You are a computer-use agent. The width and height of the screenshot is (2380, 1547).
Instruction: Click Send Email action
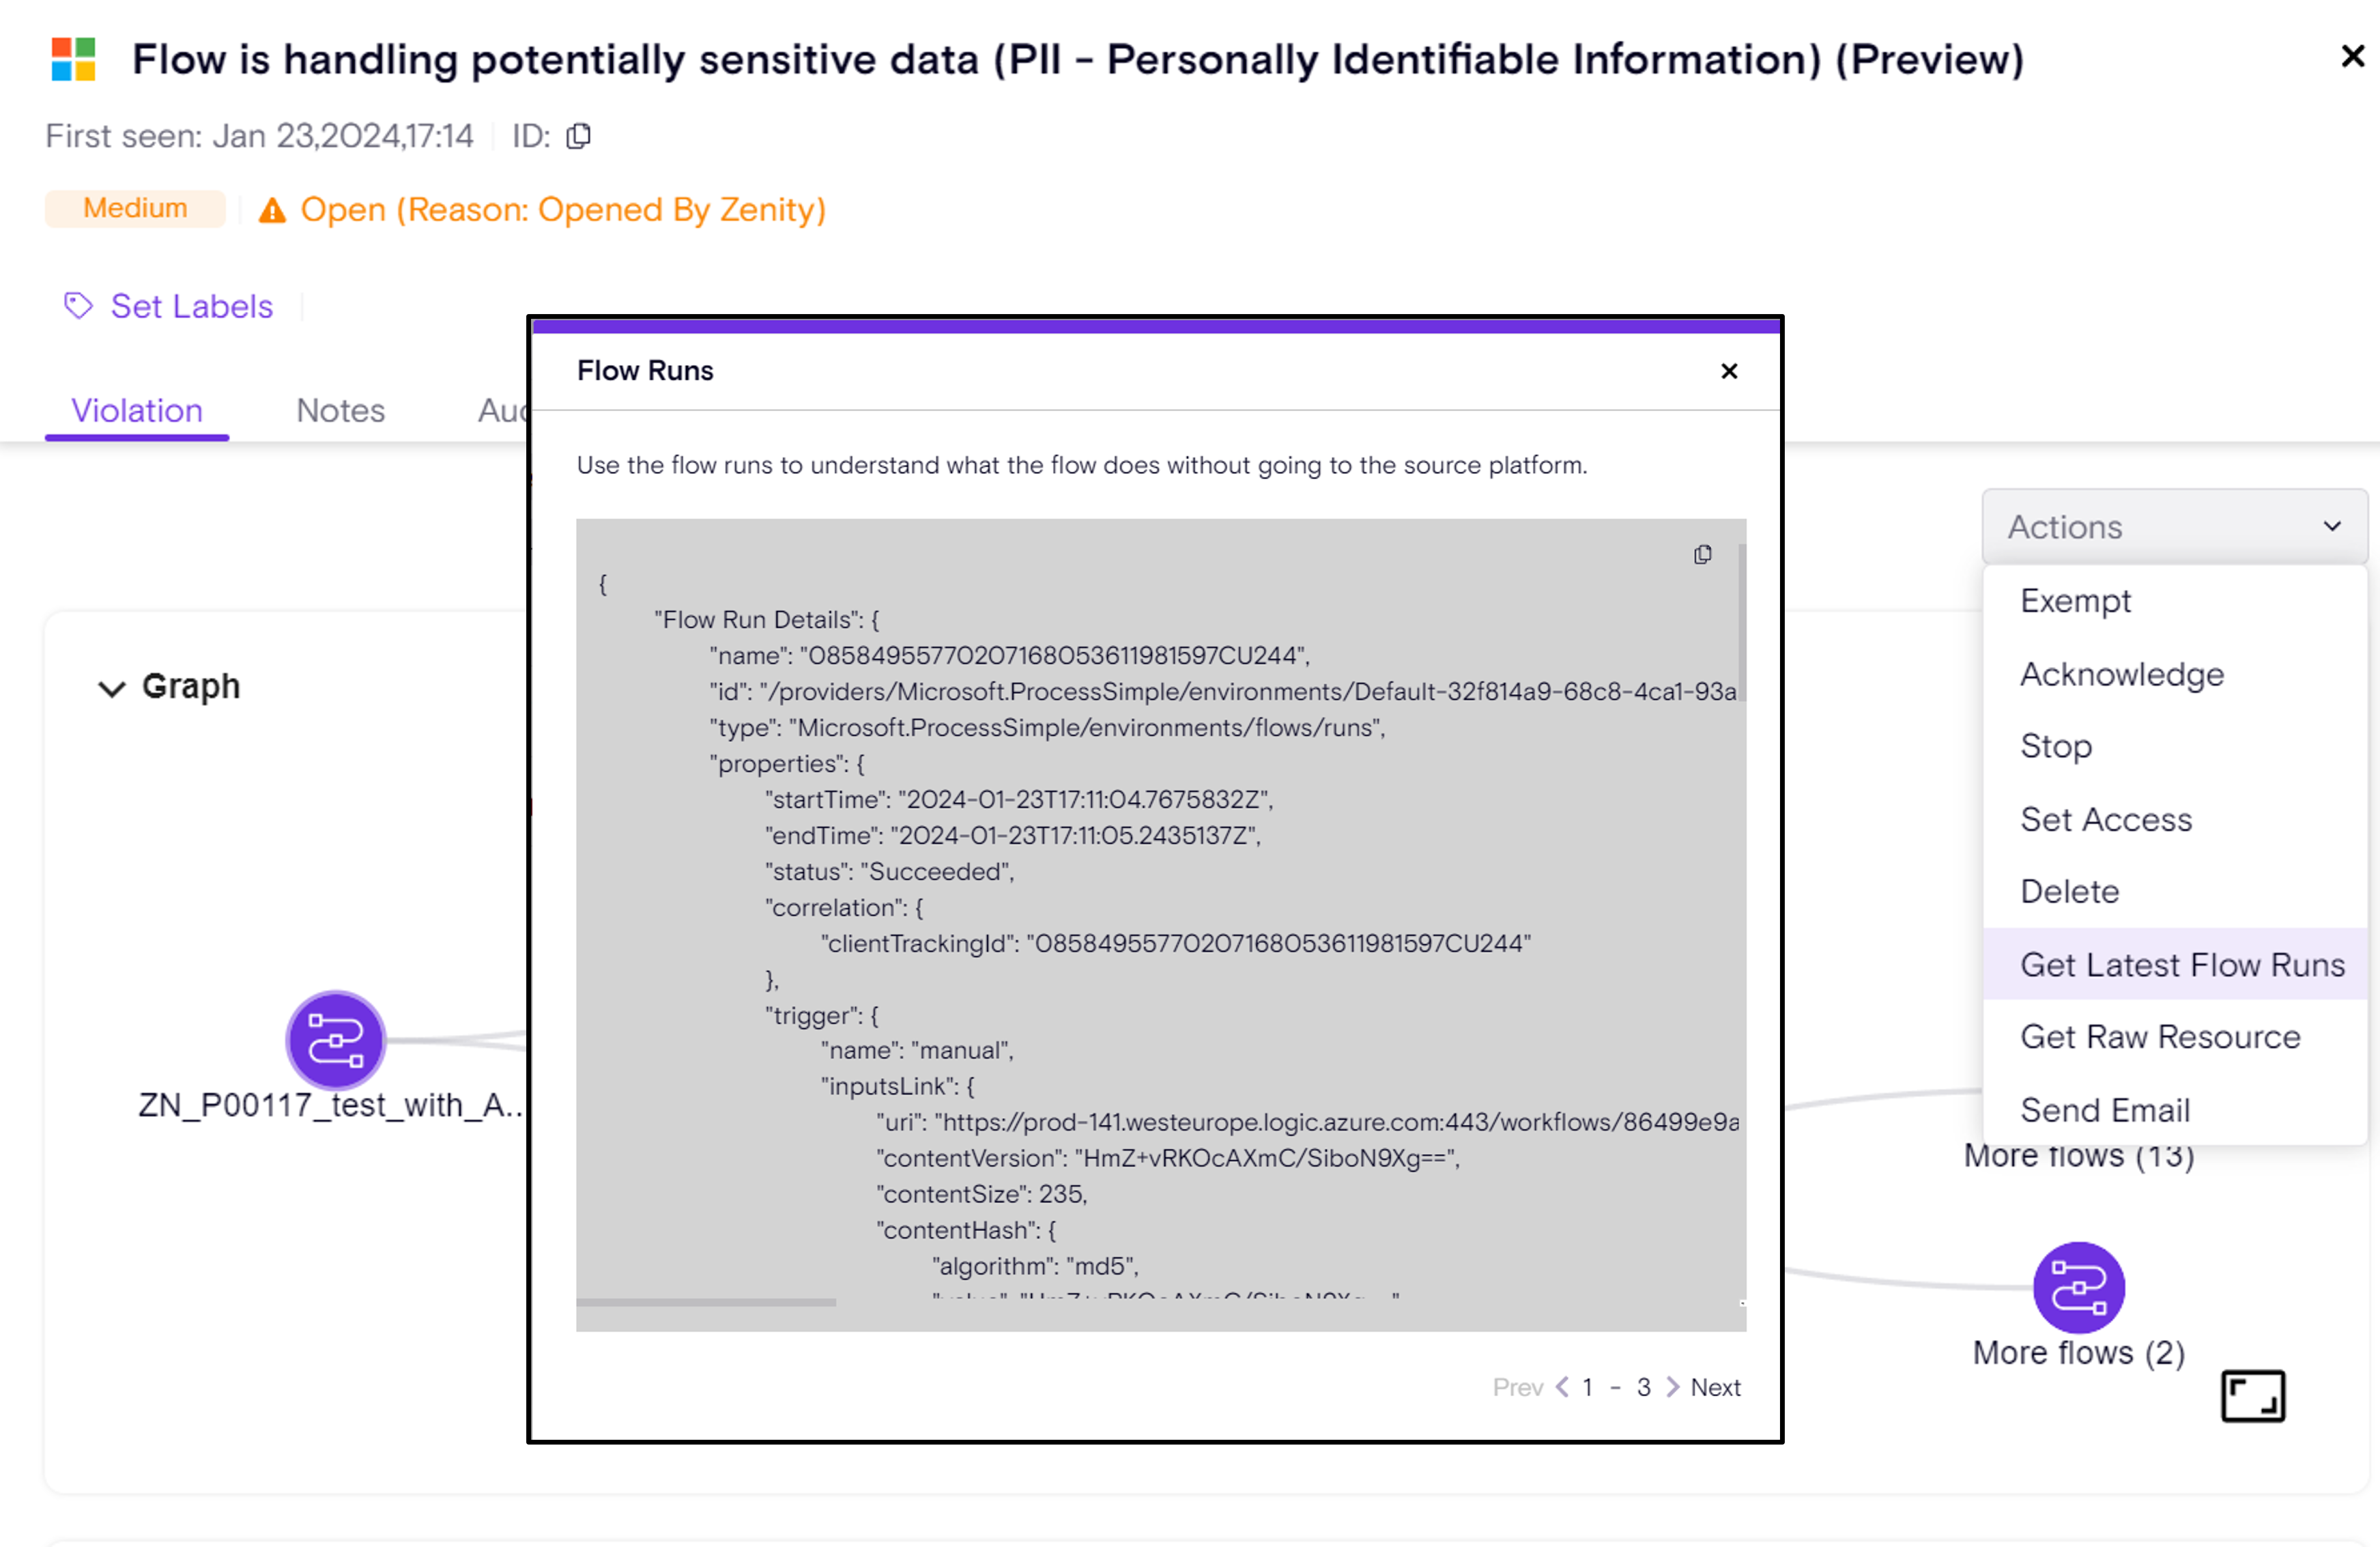2105,1109
